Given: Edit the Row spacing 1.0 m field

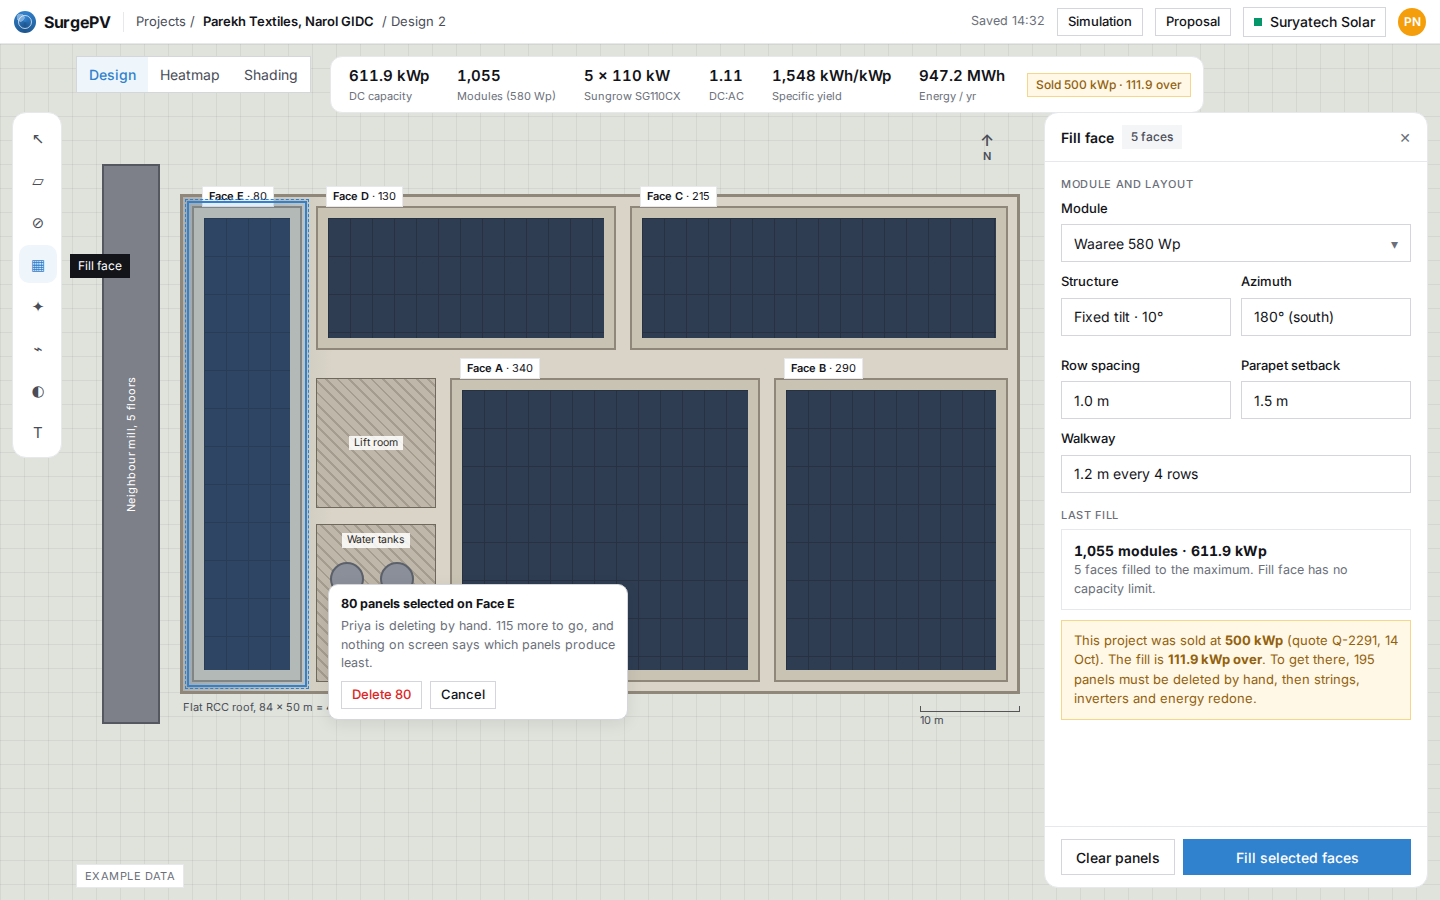Looking at the screenshot, I should [1146, 400].
